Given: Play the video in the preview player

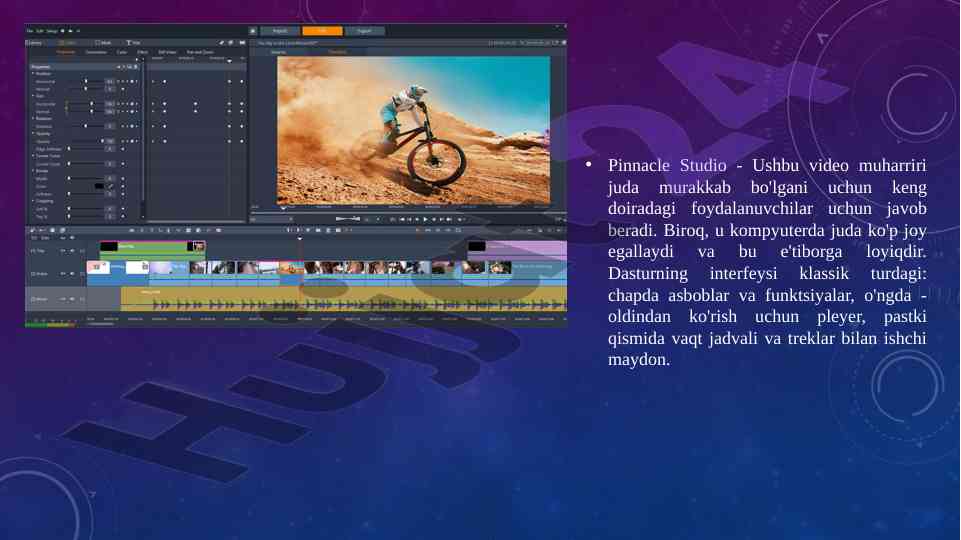Looking at the screenshot, I should [425, 219].
